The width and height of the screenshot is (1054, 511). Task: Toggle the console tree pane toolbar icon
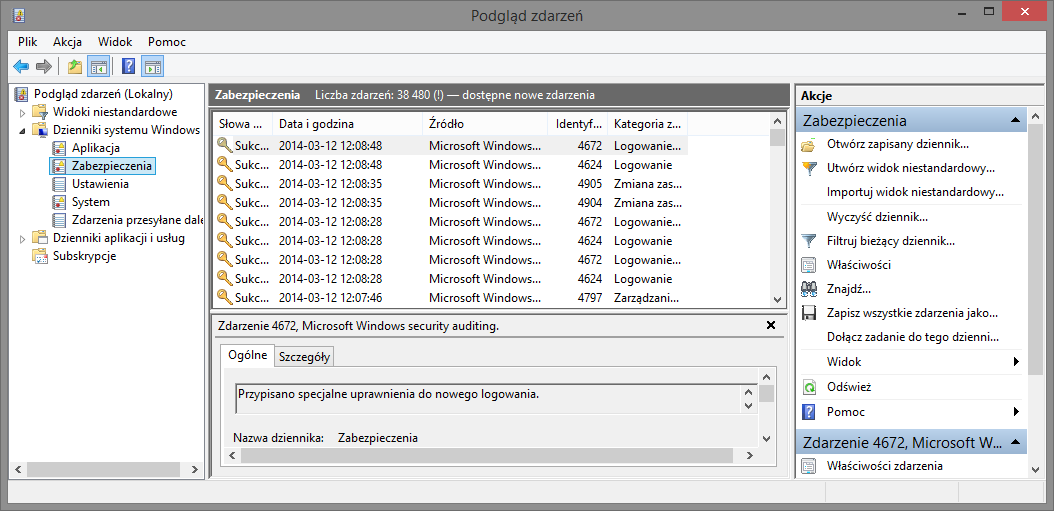pos(99,67)
